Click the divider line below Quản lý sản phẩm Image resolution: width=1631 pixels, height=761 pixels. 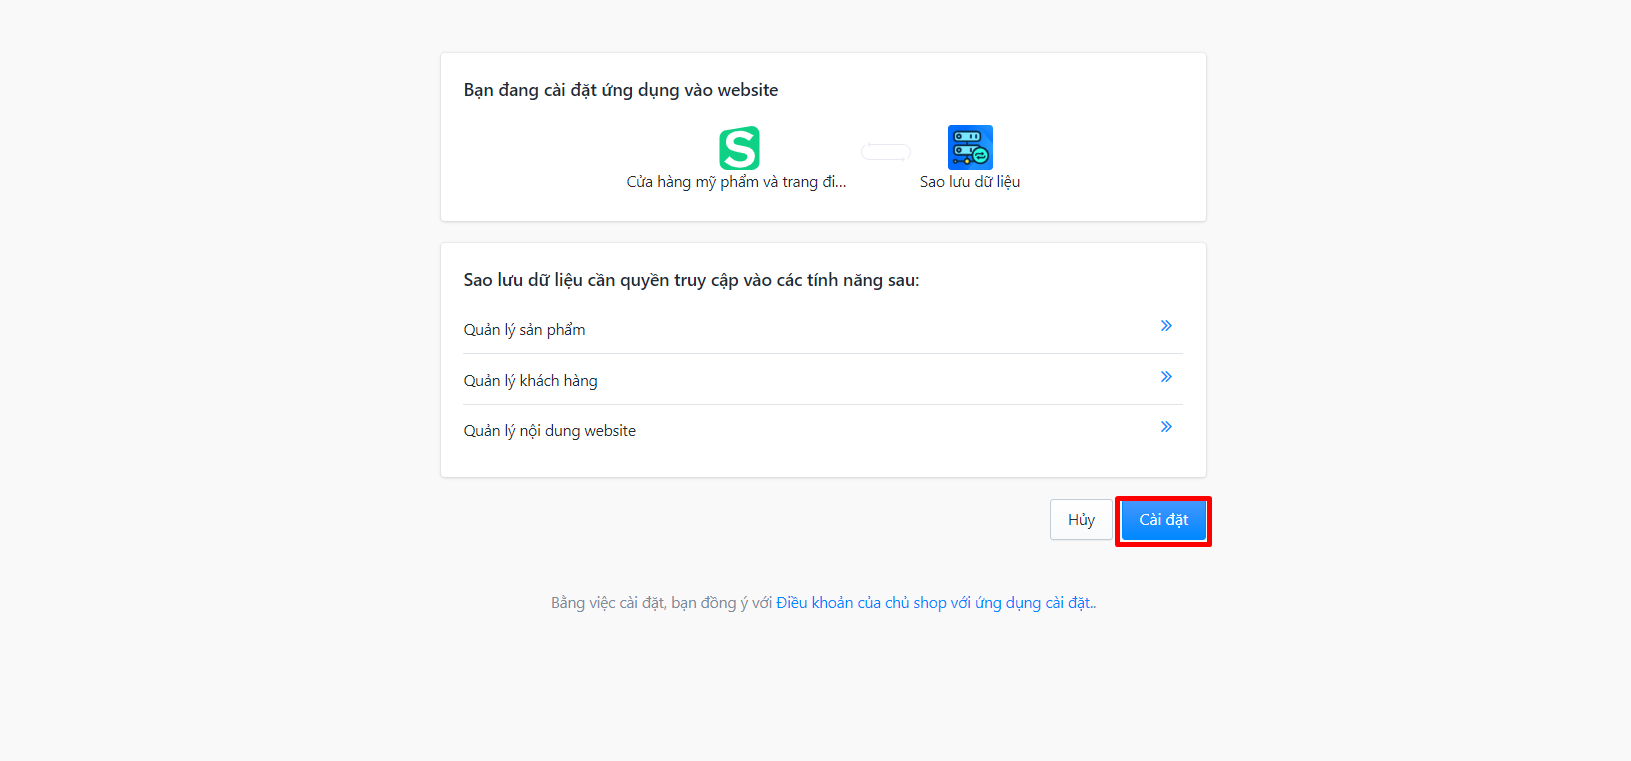coord(822,354)
